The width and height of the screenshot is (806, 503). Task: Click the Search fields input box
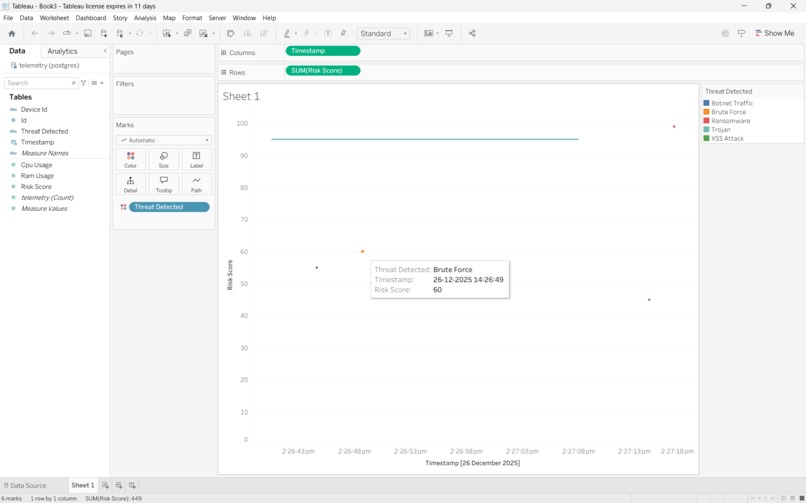41,83
